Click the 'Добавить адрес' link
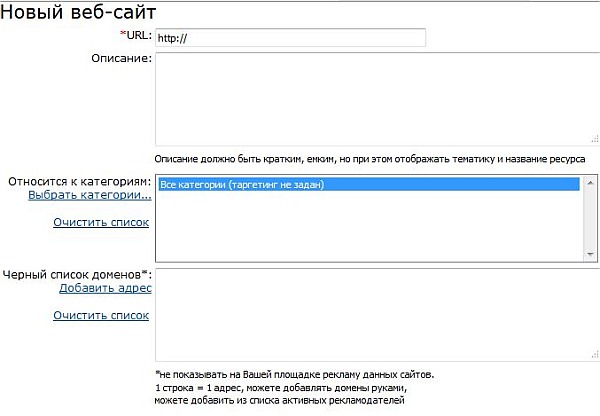This screenshot has width=600, height=416. (x=105, y=288)
